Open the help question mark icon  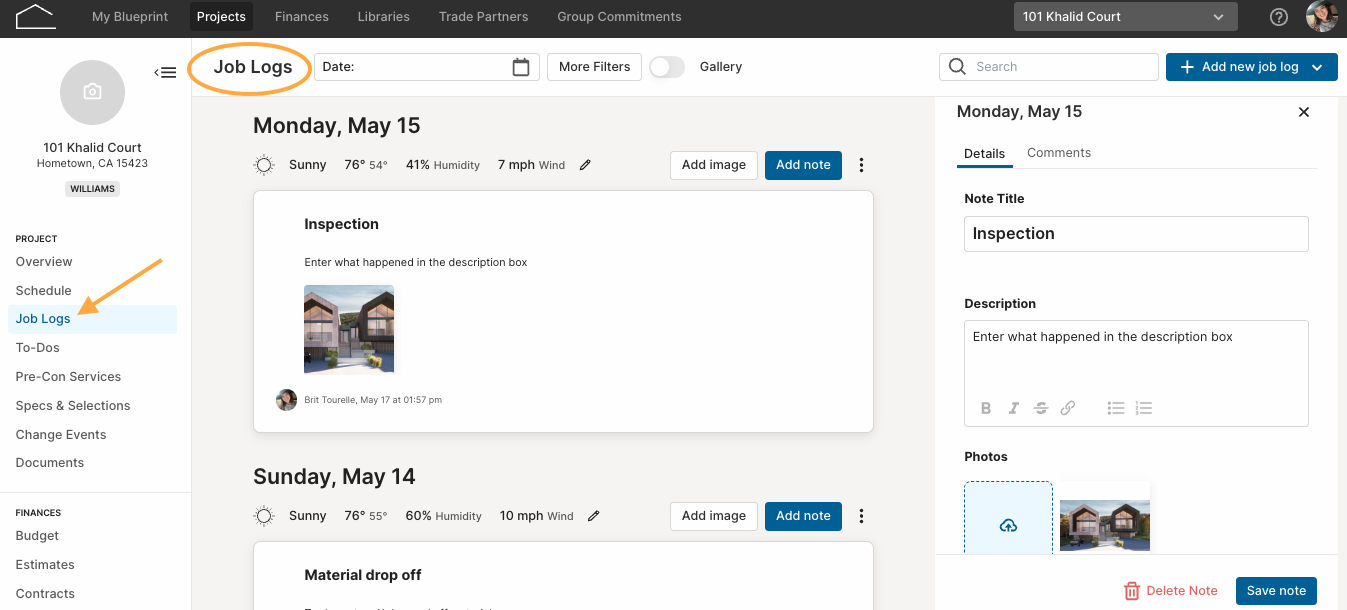tap(1278, 17)
